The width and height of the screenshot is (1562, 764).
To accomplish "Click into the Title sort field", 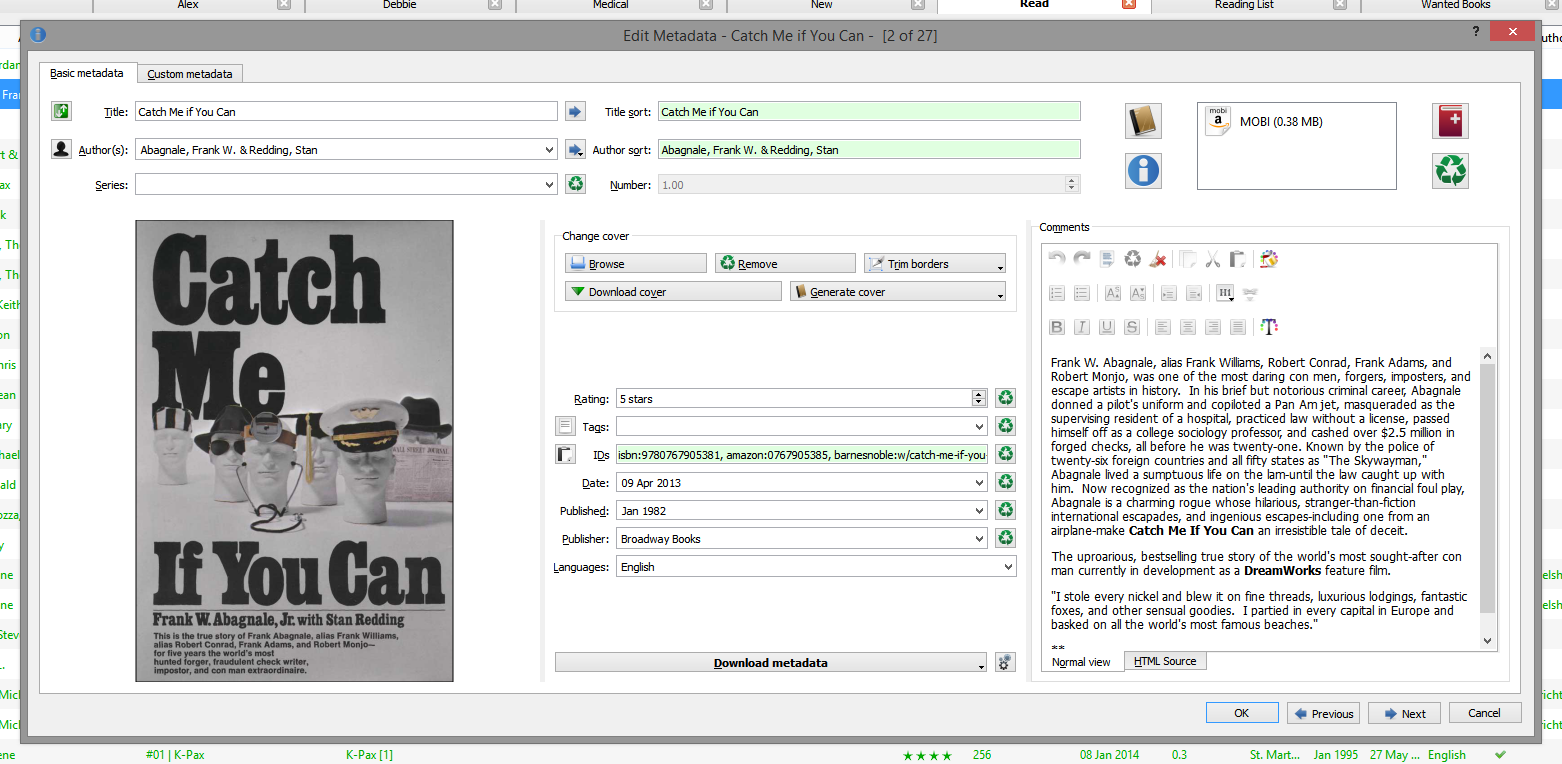I will pyautogui.click(x=869, y=112).
